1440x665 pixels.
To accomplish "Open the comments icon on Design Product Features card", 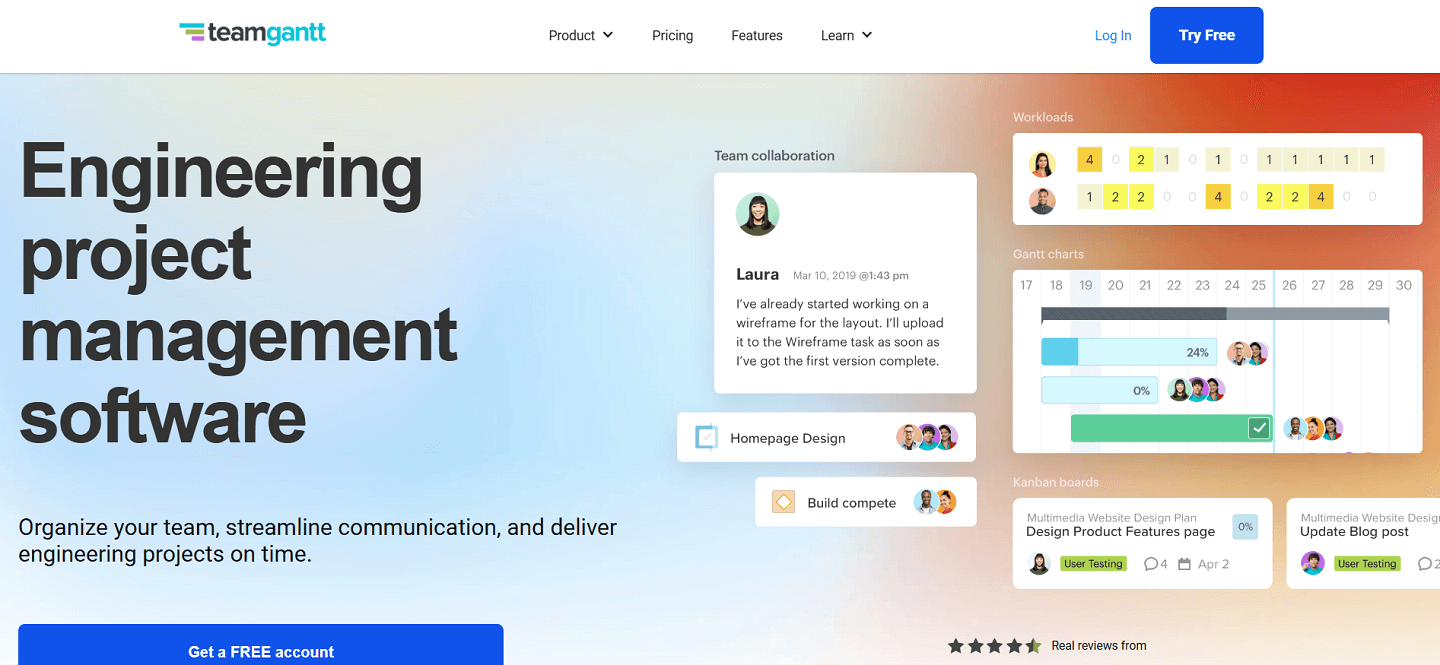I will pos(1150,563).
